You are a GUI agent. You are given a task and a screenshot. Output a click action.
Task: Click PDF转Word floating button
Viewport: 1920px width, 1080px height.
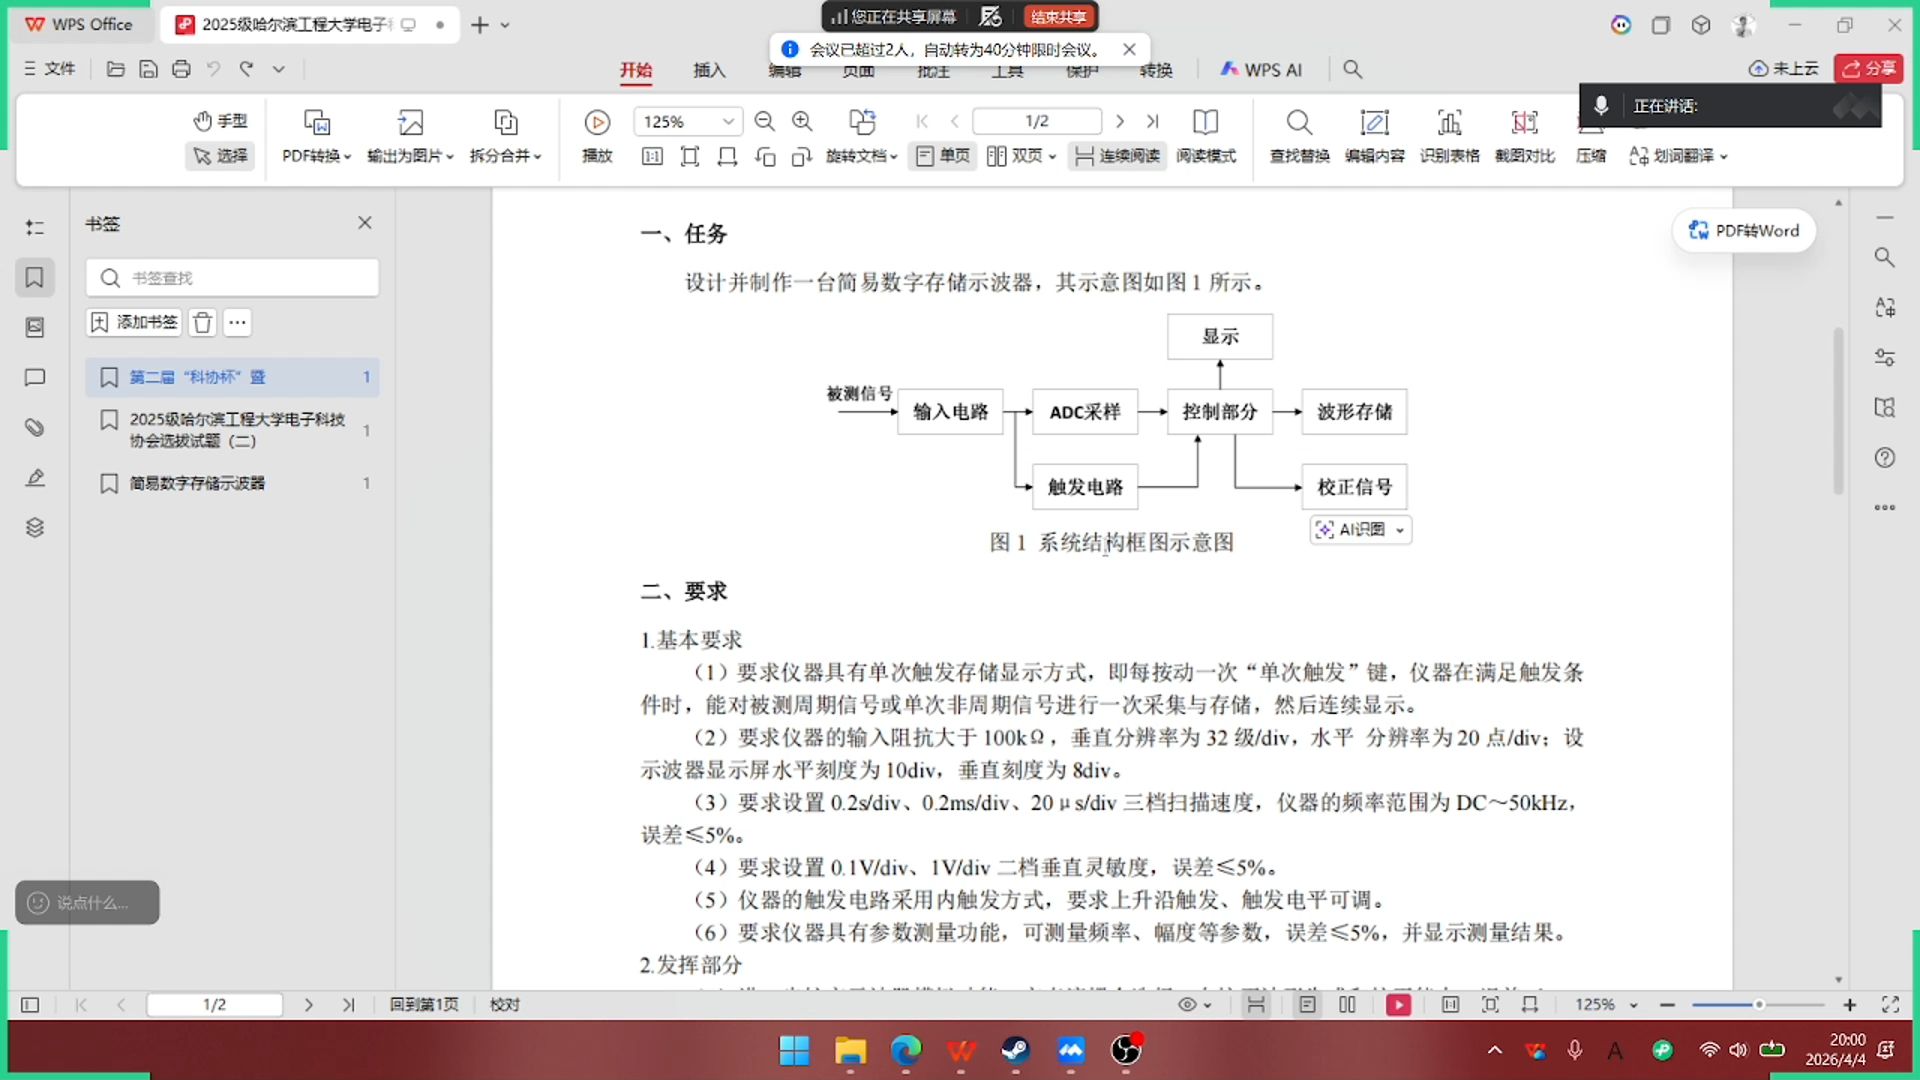point(1744,231)
